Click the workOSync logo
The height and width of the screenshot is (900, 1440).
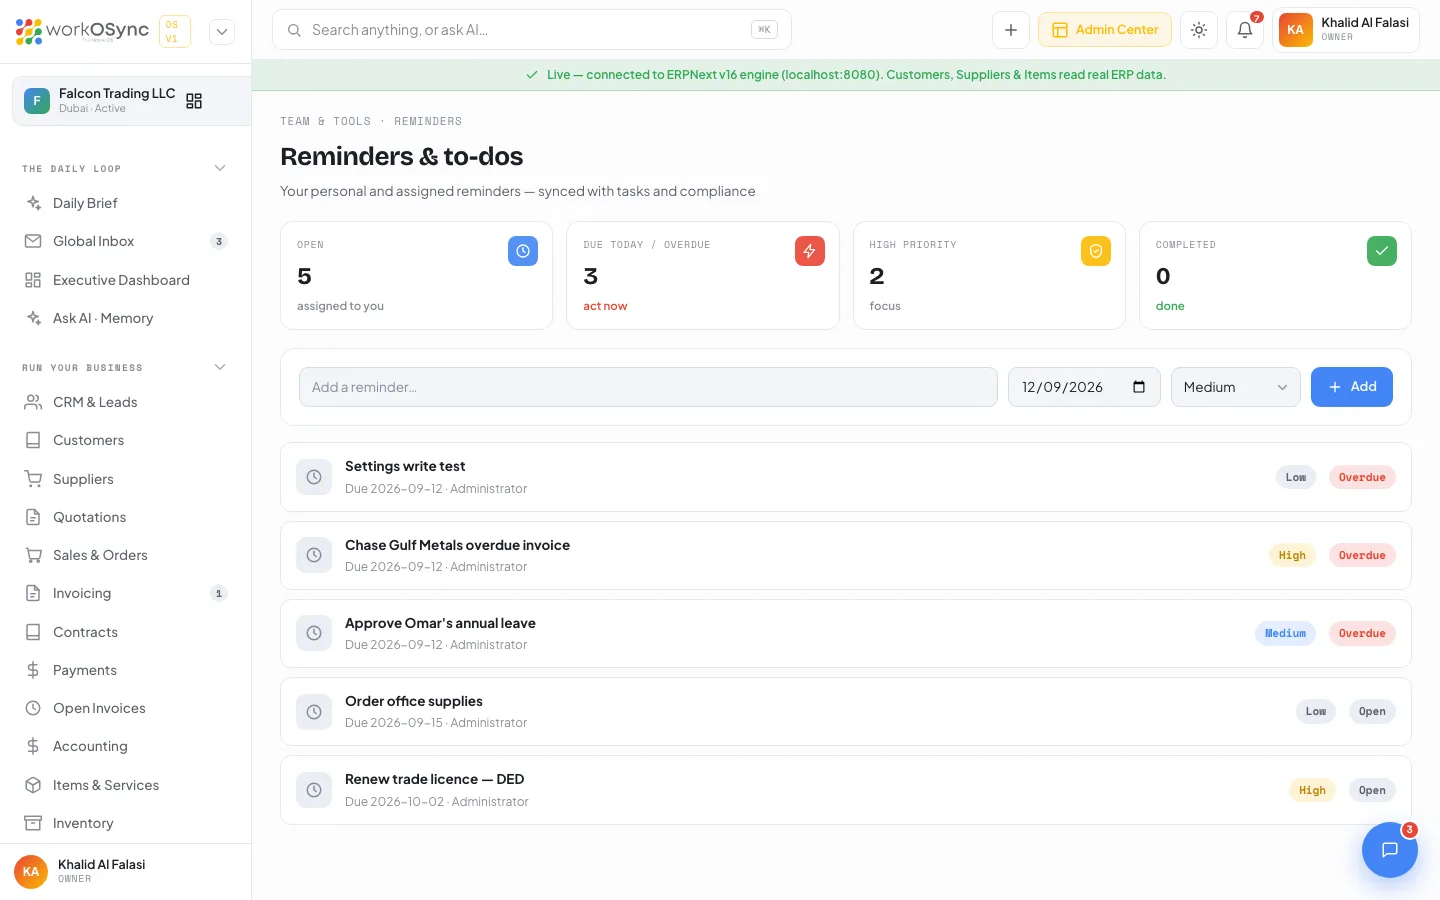[82, 31]
